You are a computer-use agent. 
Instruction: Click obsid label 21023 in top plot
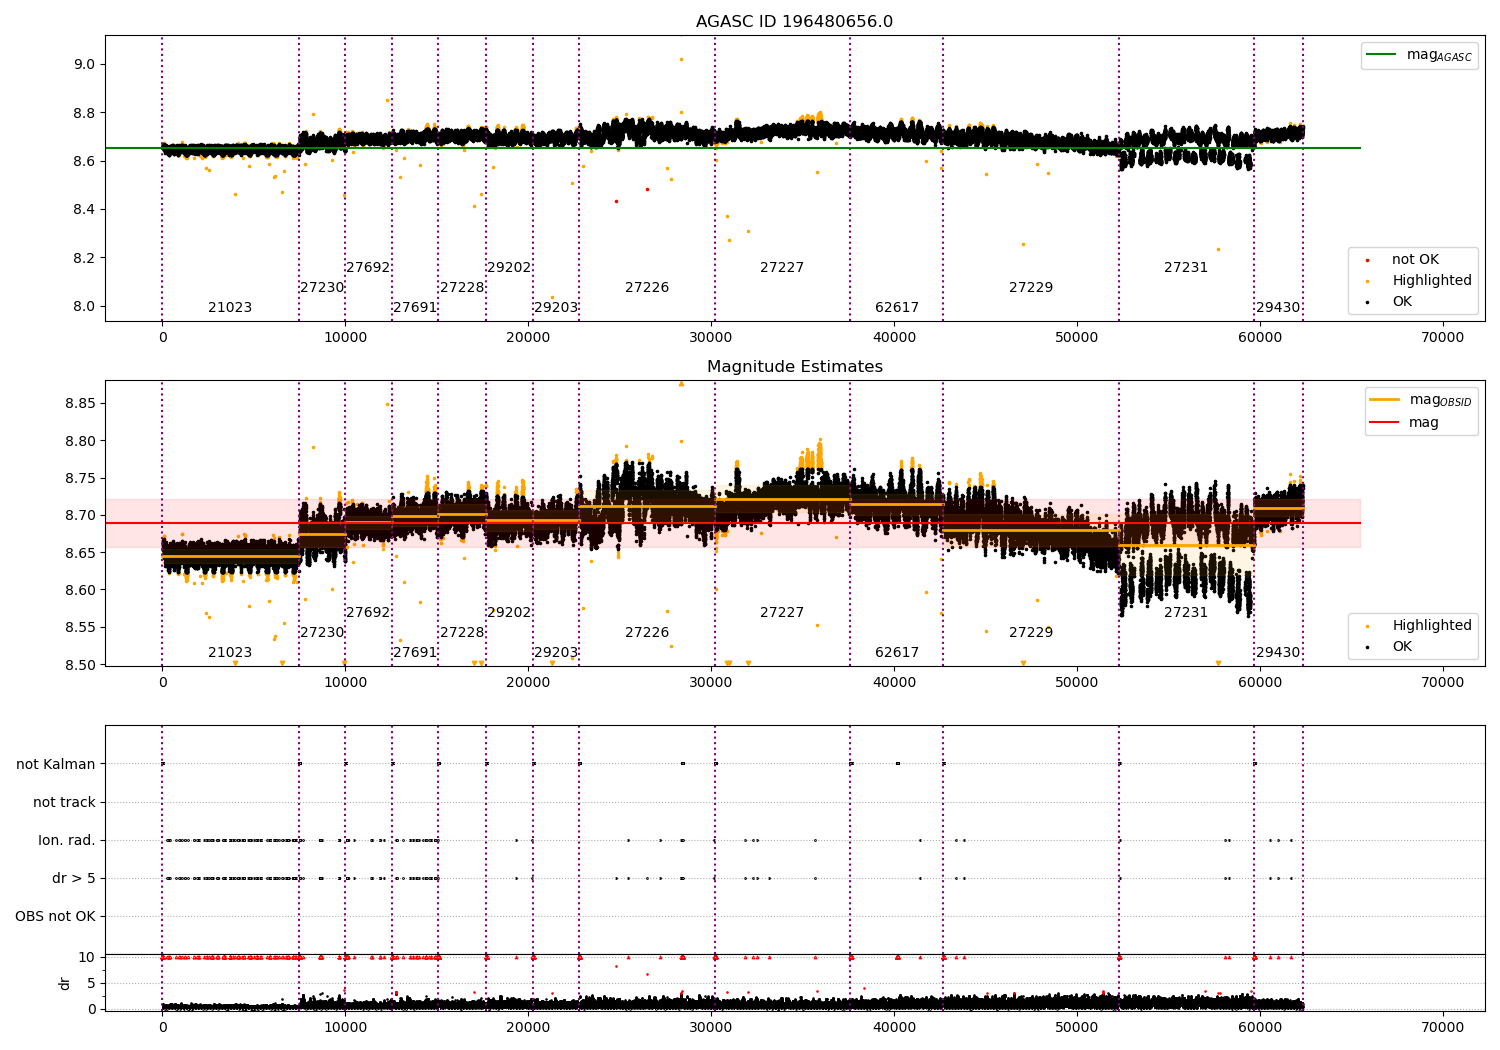coord(230,308)
